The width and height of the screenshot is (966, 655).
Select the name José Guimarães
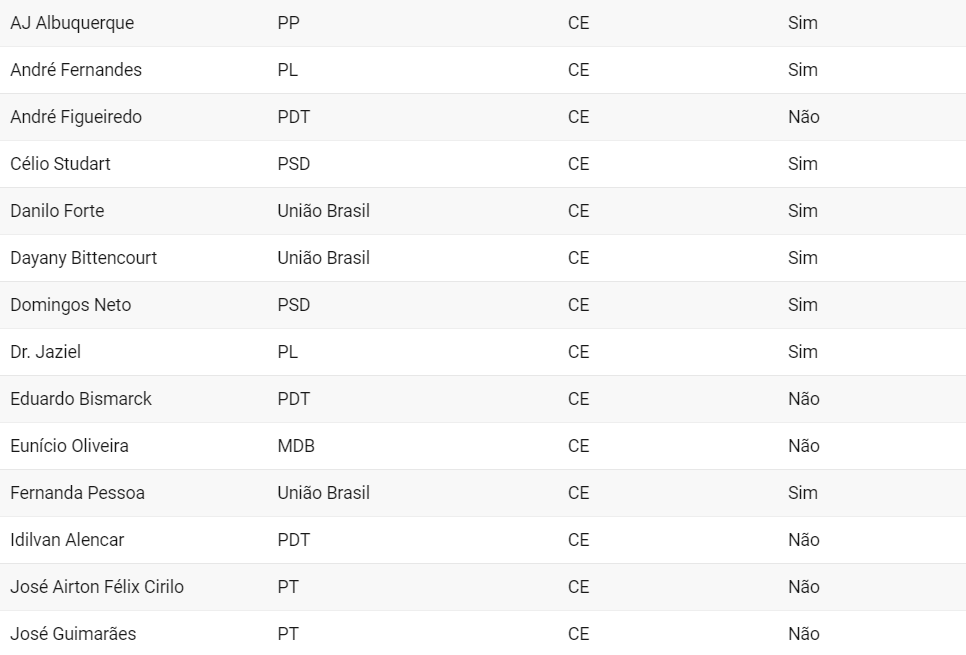pos(73,634)
